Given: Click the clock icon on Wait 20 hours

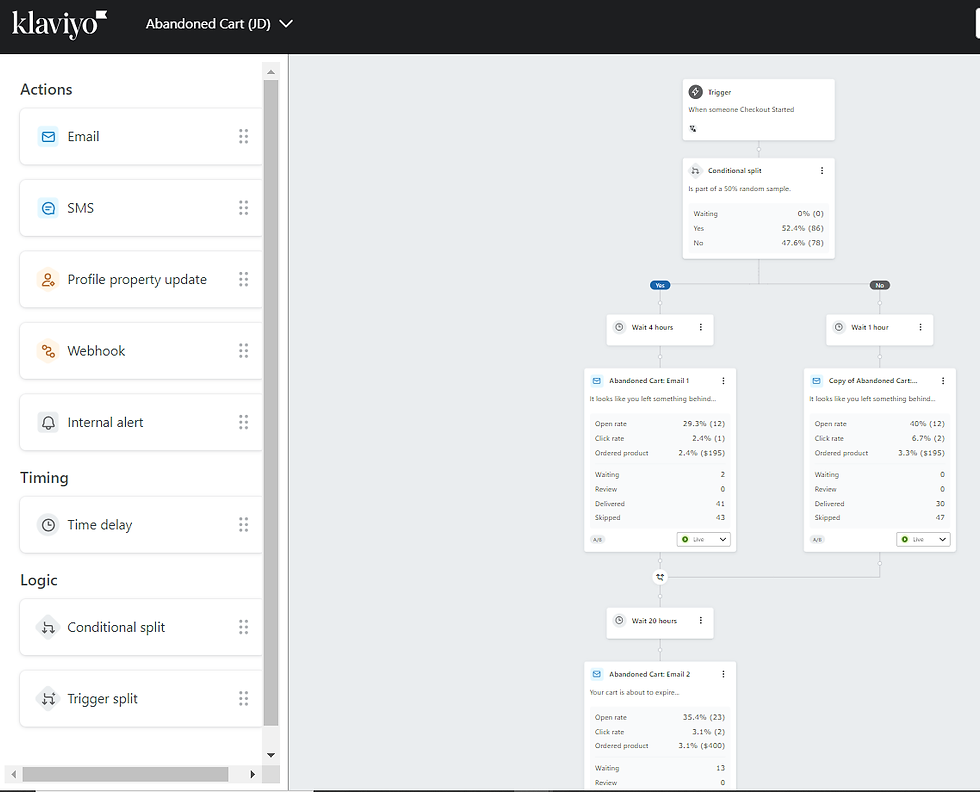Looking at the screenshot, I should point(619,621).
